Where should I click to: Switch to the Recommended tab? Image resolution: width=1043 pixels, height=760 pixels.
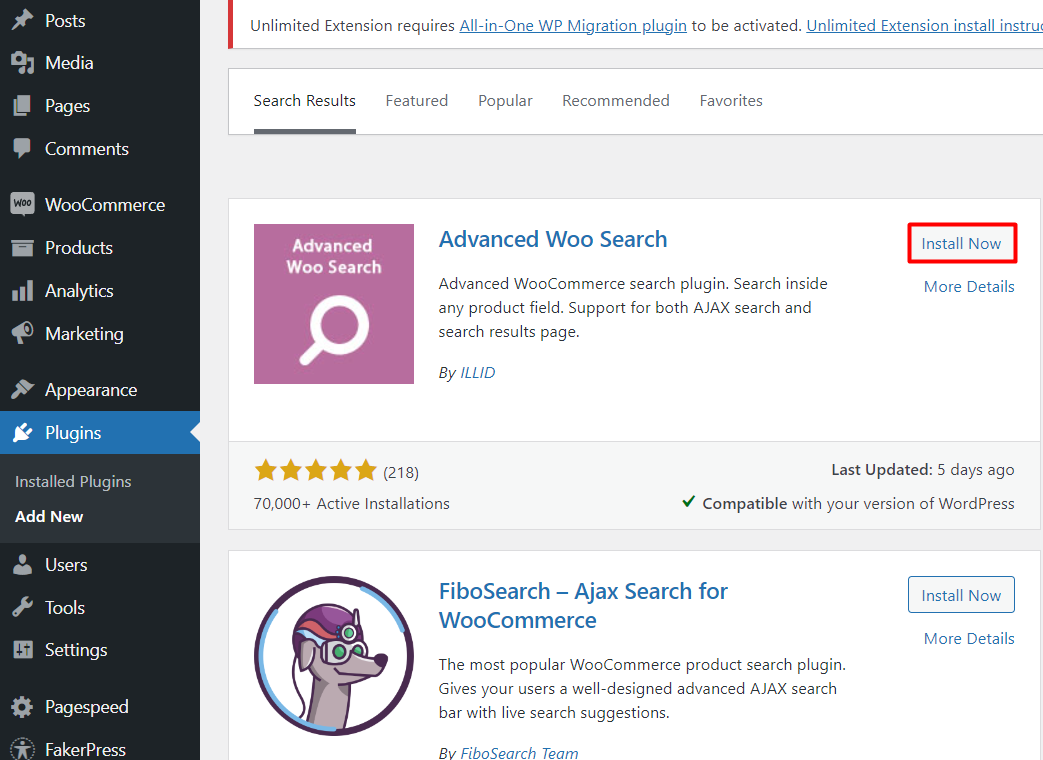(615, 101)
